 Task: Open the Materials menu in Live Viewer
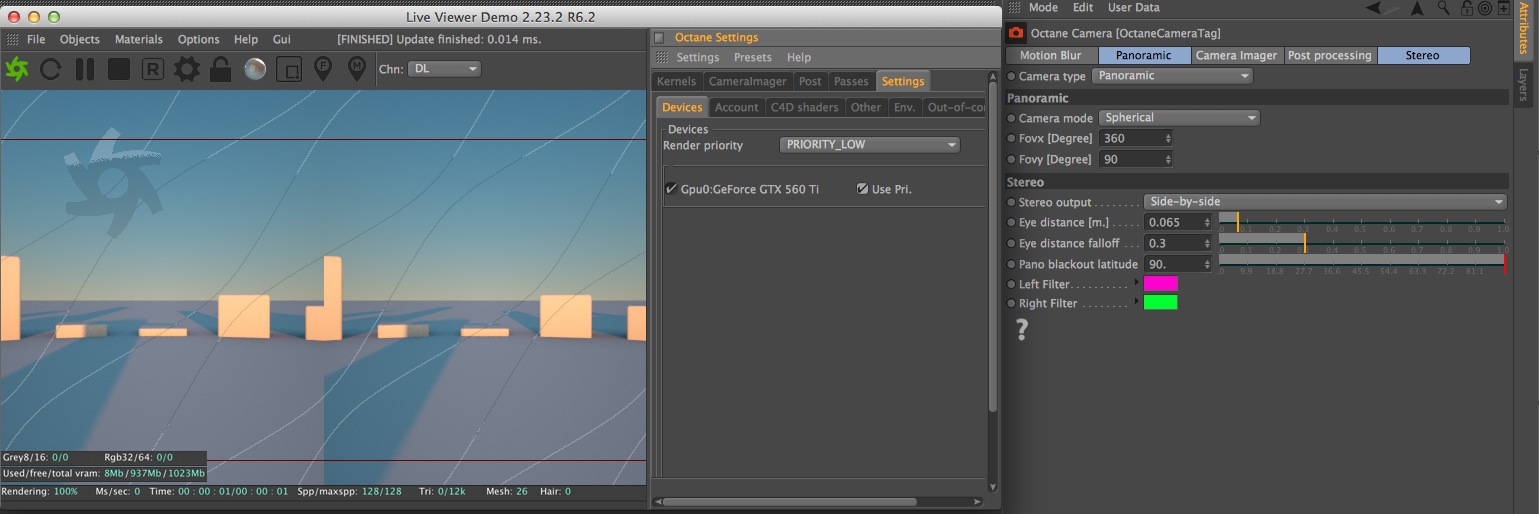(139, 39)
